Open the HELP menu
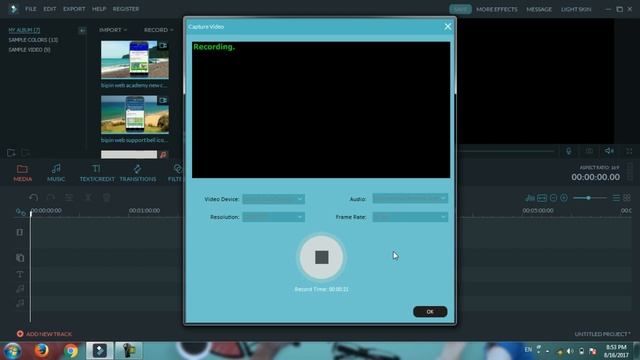The height and width of the screenshot is (360, 640). coord(99,9)
